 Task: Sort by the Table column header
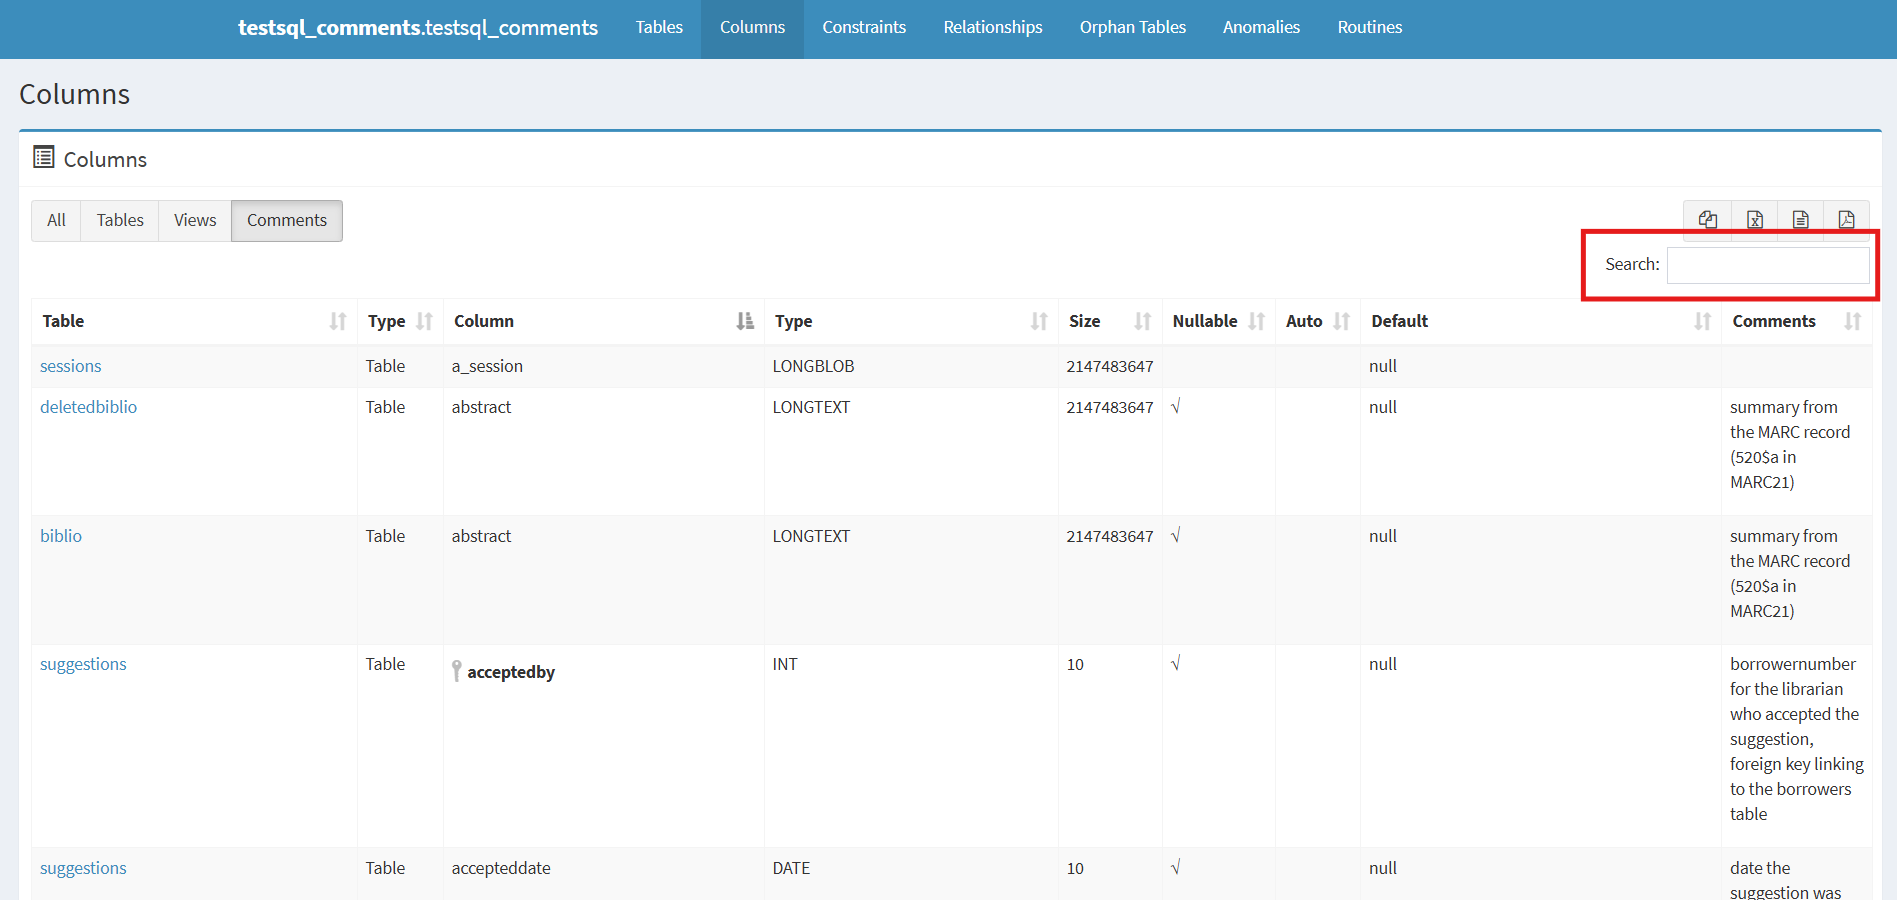point(194,321)
